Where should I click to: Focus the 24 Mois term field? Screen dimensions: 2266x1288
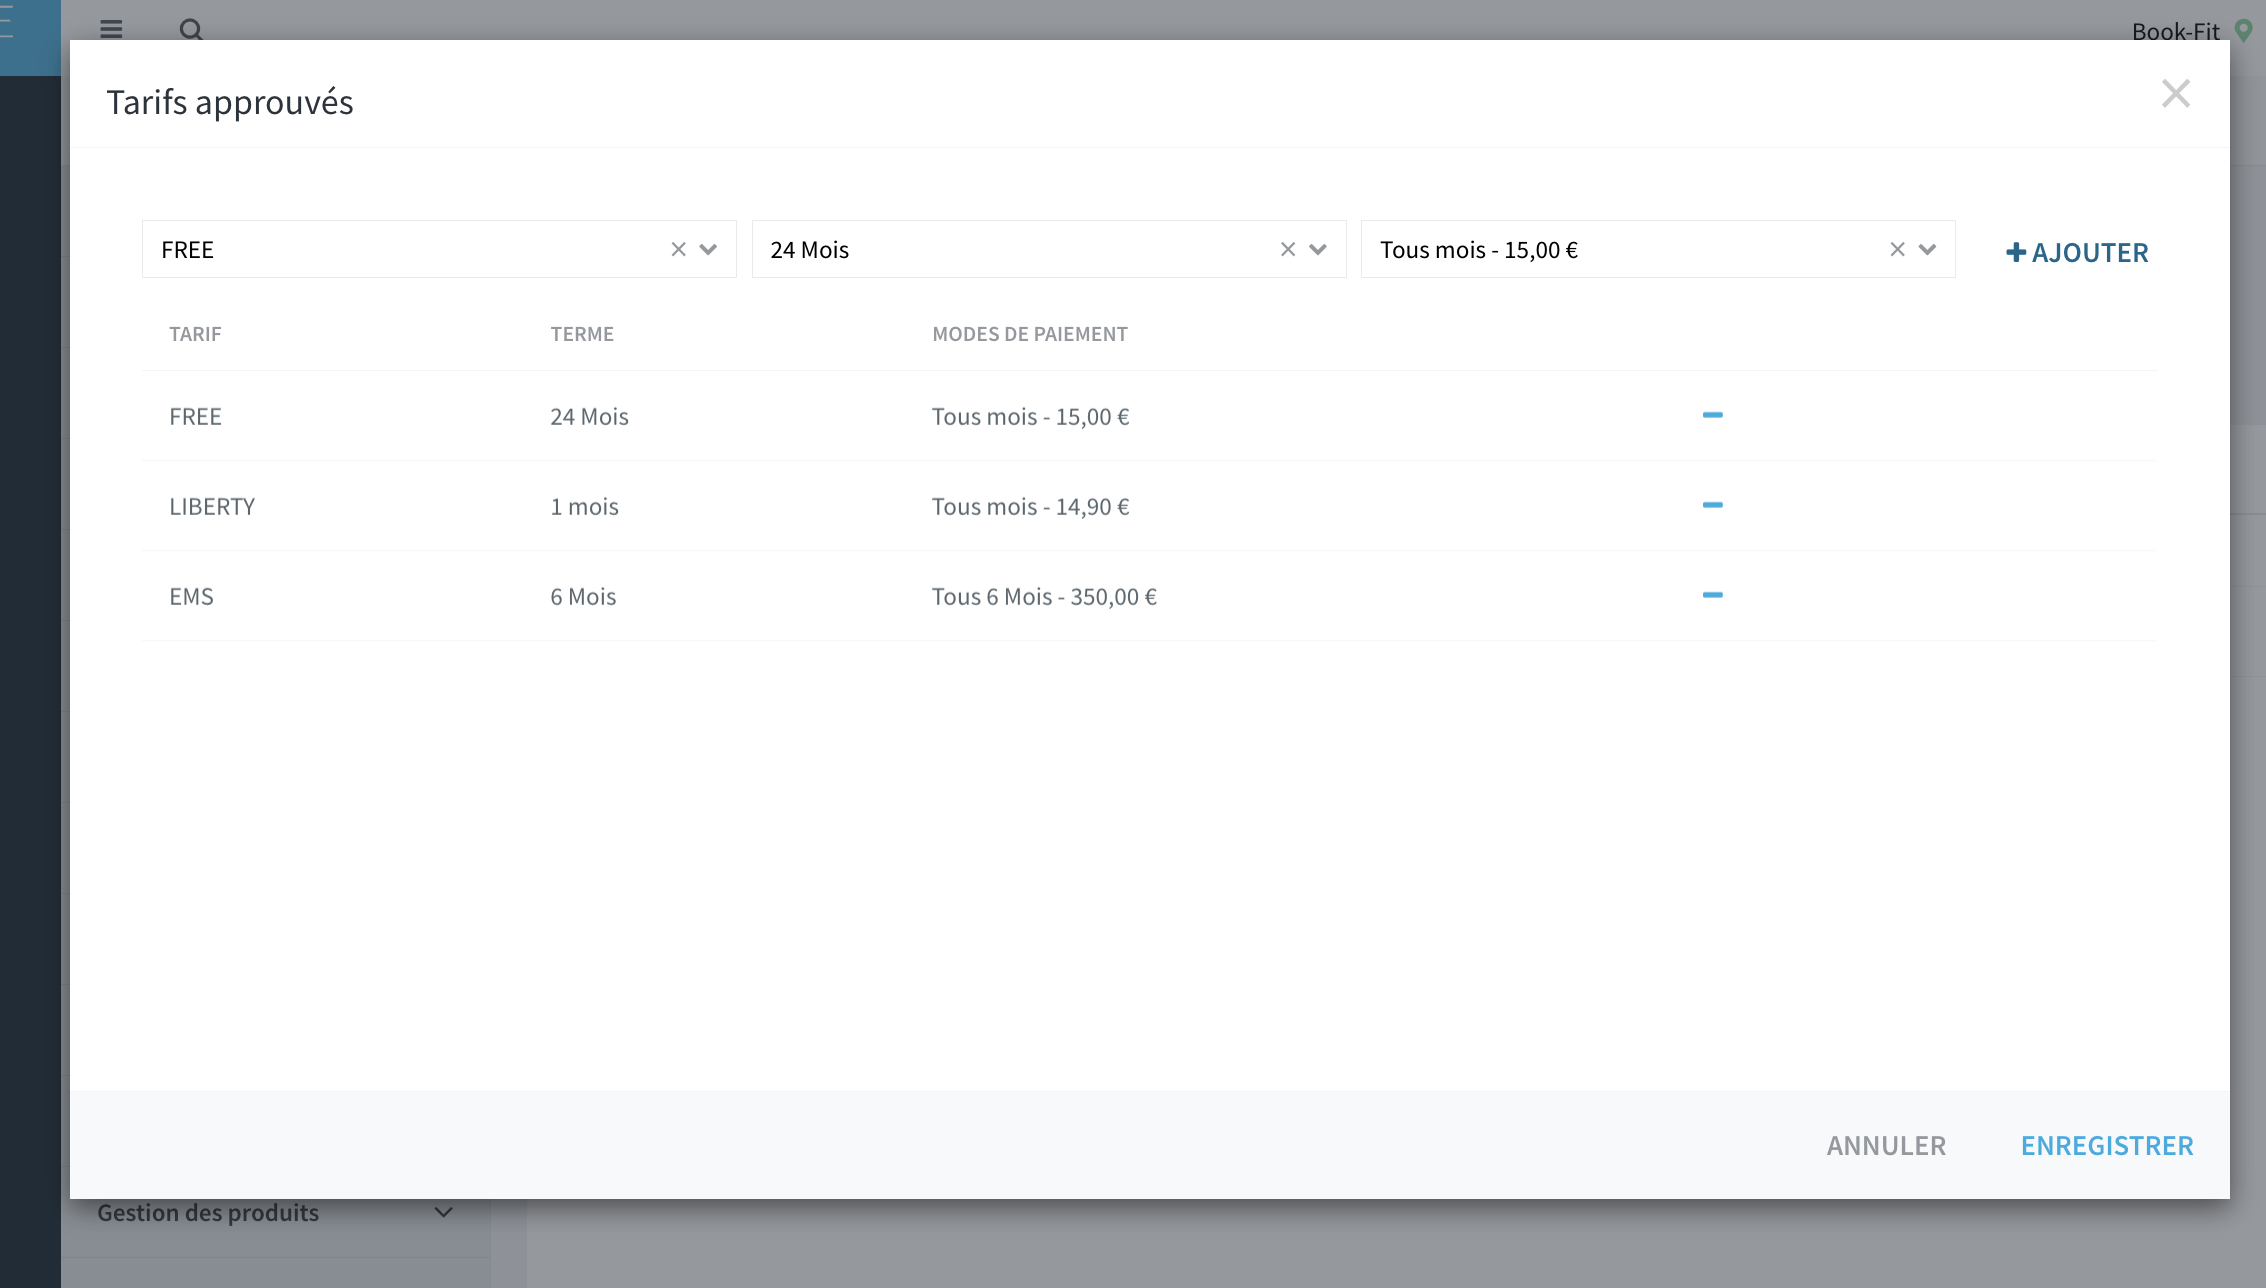tap(1049, 249)
